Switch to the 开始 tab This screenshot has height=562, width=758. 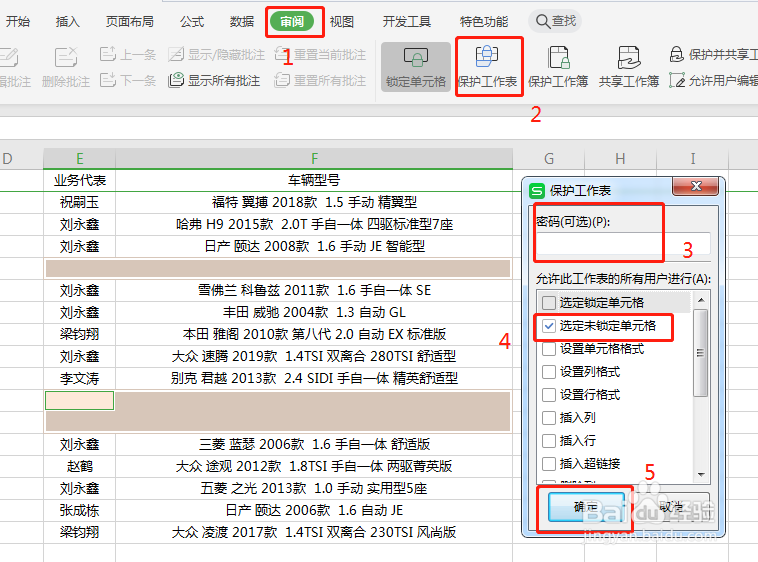(18, 21)
